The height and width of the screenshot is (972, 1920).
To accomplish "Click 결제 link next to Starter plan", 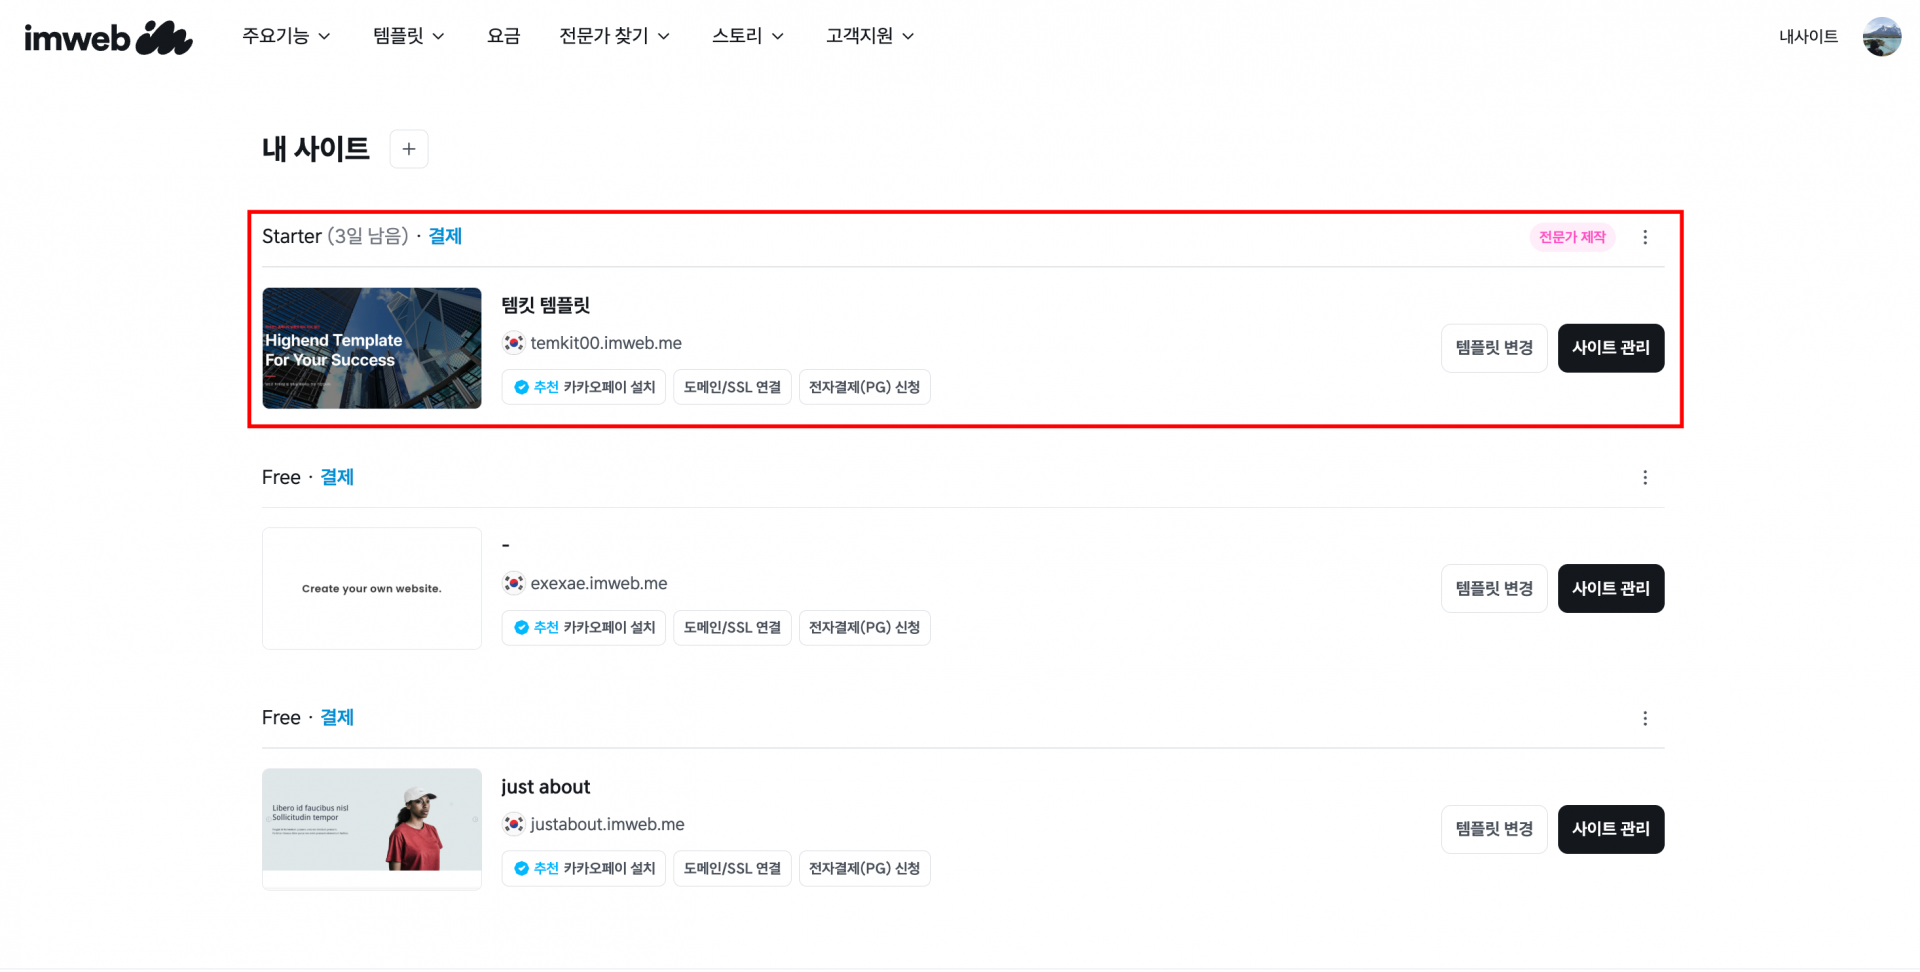I will click(445, 236).
